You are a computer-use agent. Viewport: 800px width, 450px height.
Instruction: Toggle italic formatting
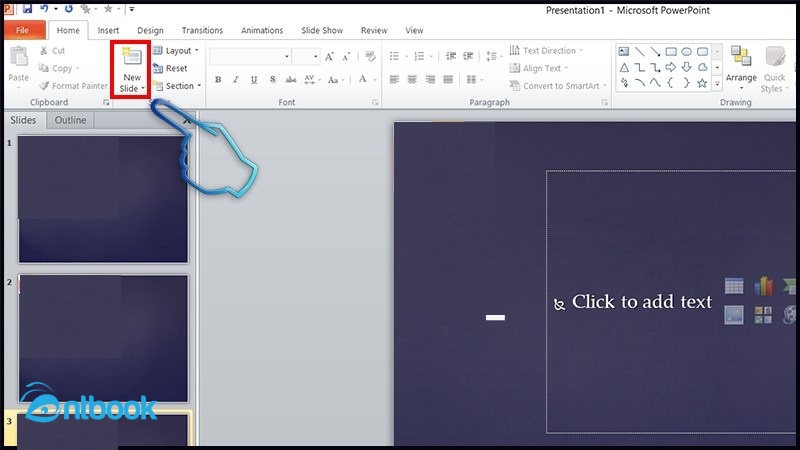pyautogui.click(x=236, y=80)
